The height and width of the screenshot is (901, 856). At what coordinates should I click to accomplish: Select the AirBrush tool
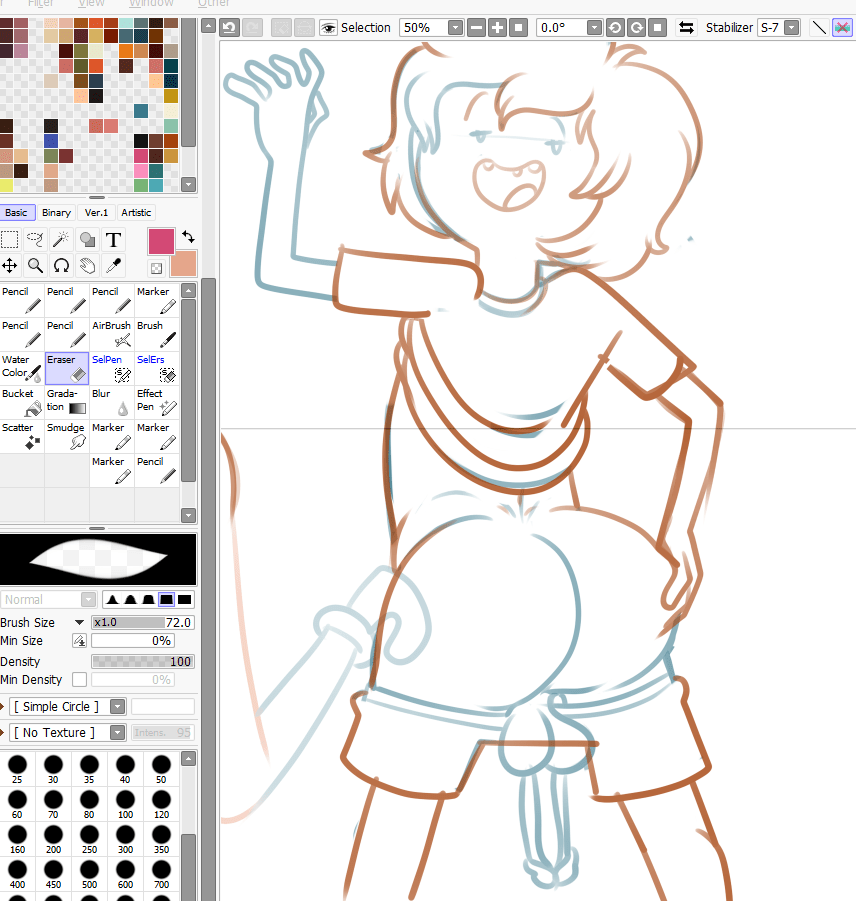point(110,332)
